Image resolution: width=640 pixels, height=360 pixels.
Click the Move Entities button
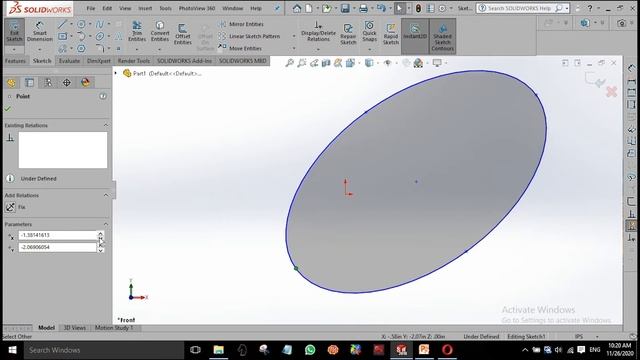(x=240, y=48)
